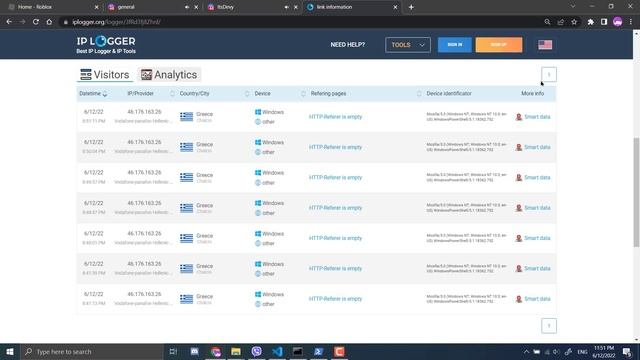The height and width of the screenshot is (360, 640).
Task: Click the Device identificator column header
Action: [449, 93]
